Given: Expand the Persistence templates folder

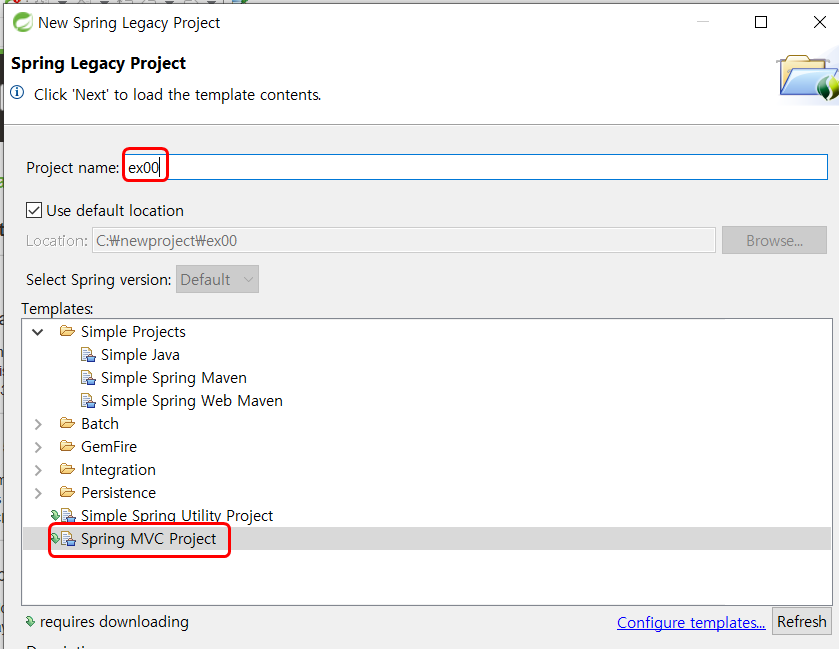Looking at the screenshot, I should point(38,493).
